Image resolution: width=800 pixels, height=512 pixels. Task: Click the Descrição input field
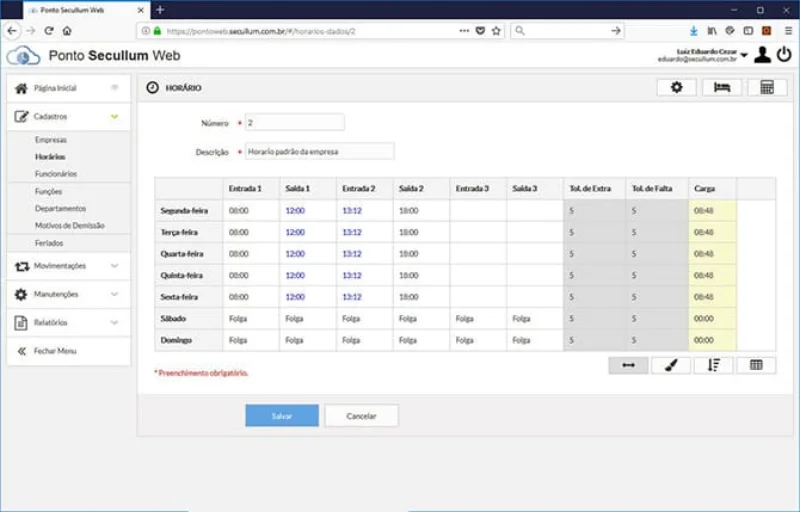[x=318, y=151]
